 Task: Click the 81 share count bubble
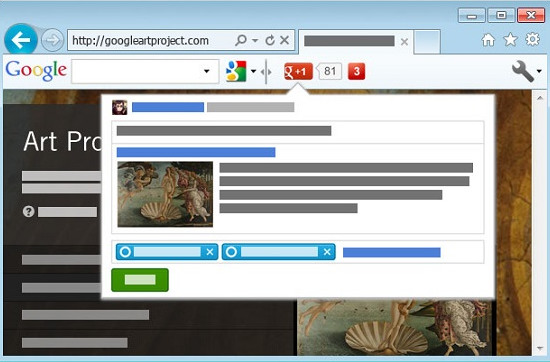point(329,72)
